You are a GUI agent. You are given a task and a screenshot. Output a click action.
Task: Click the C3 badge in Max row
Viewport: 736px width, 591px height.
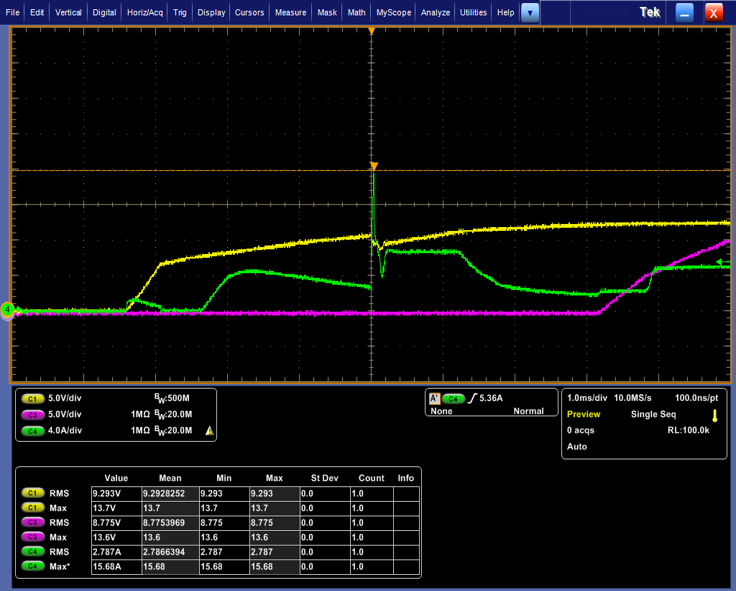coord(32,537)
